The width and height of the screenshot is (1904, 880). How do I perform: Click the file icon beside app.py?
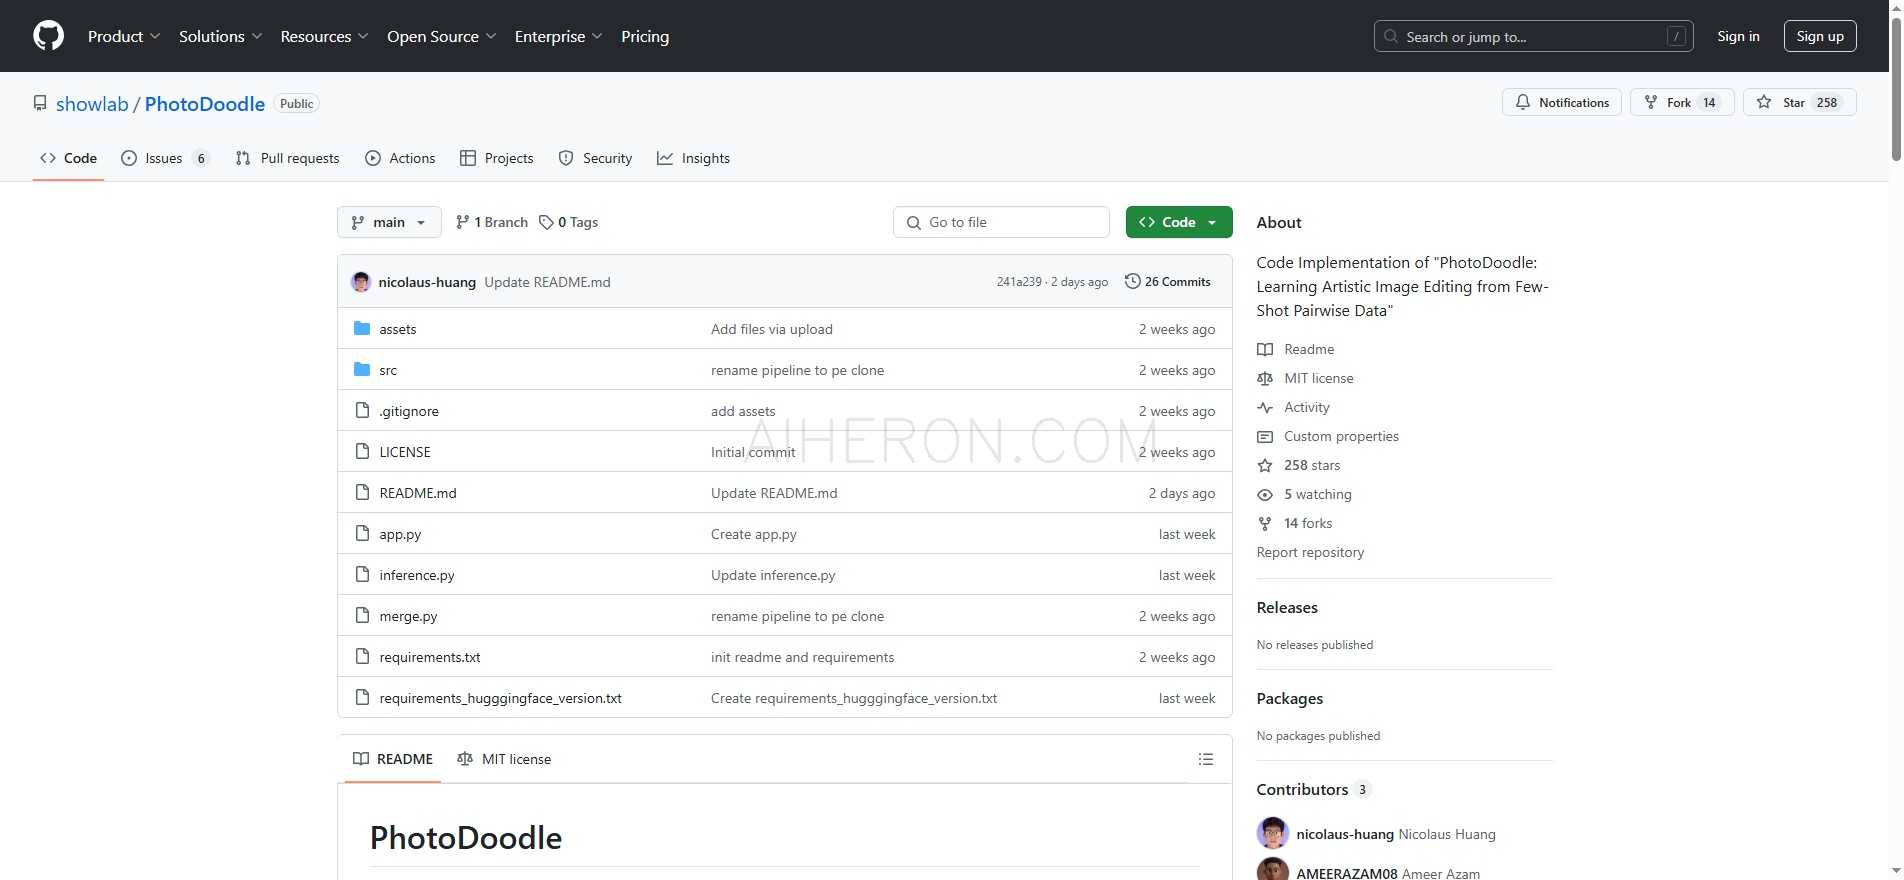click(362, 533)
